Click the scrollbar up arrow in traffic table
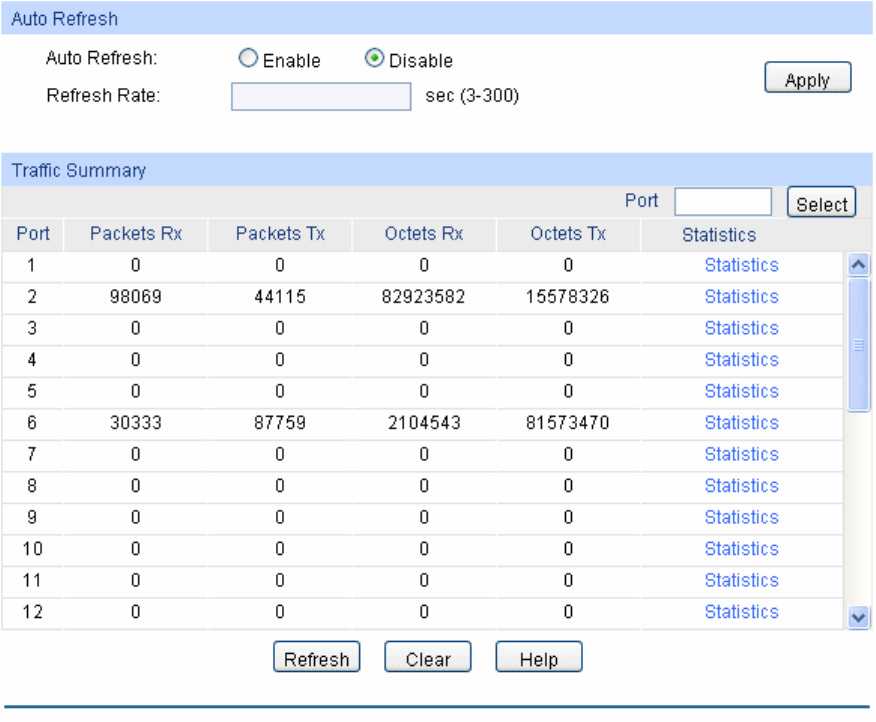This screenshot has height=722, width=876. point(857,265)
